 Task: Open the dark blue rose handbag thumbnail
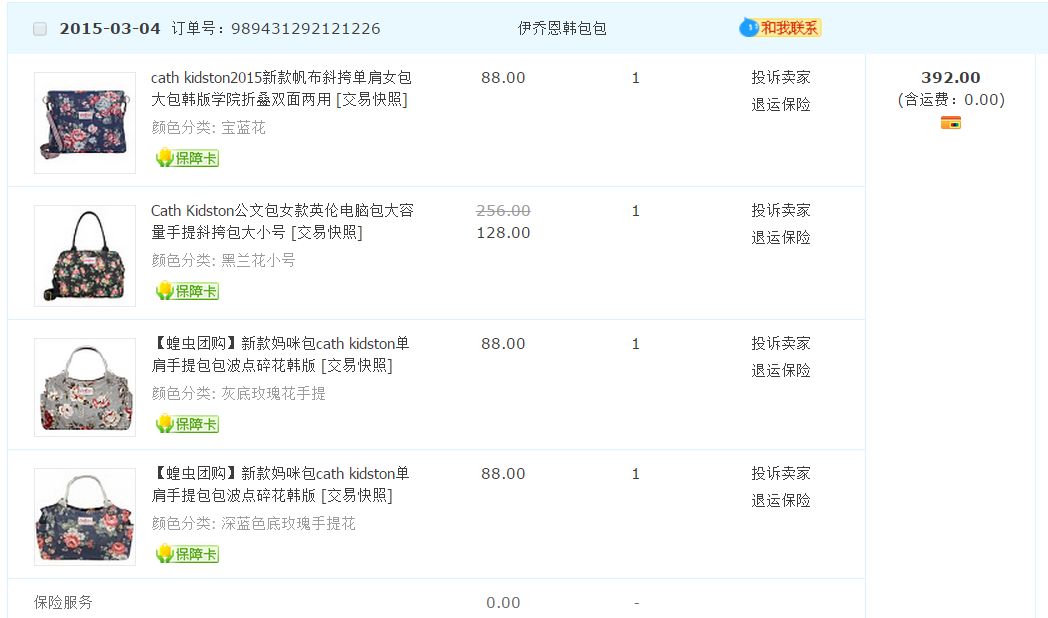(x=85, y=517)
